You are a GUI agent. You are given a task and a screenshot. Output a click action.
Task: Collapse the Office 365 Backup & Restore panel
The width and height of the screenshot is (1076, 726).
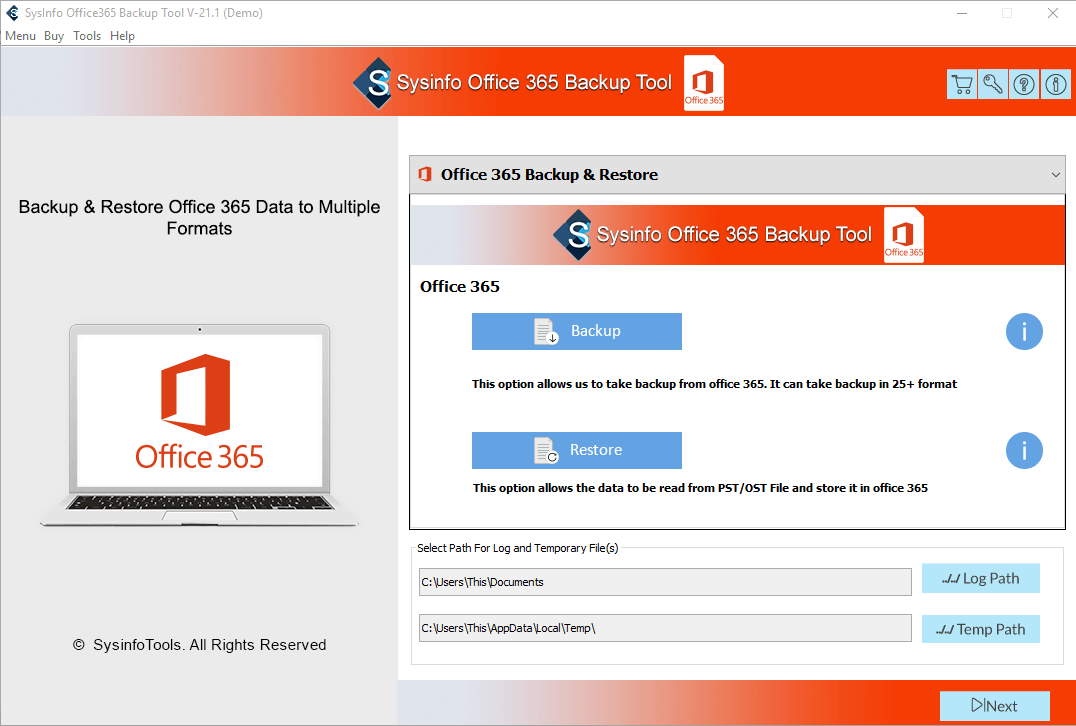point(1055,175)
